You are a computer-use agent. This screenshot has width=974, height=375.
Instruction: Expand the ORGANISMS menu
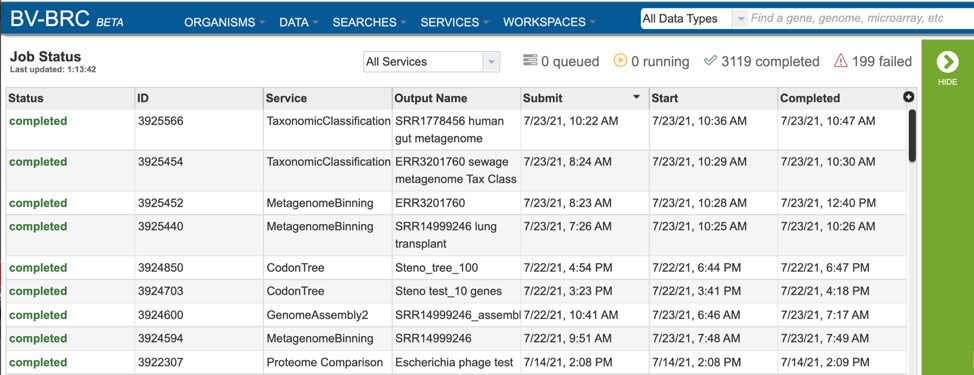click(225, 22)
